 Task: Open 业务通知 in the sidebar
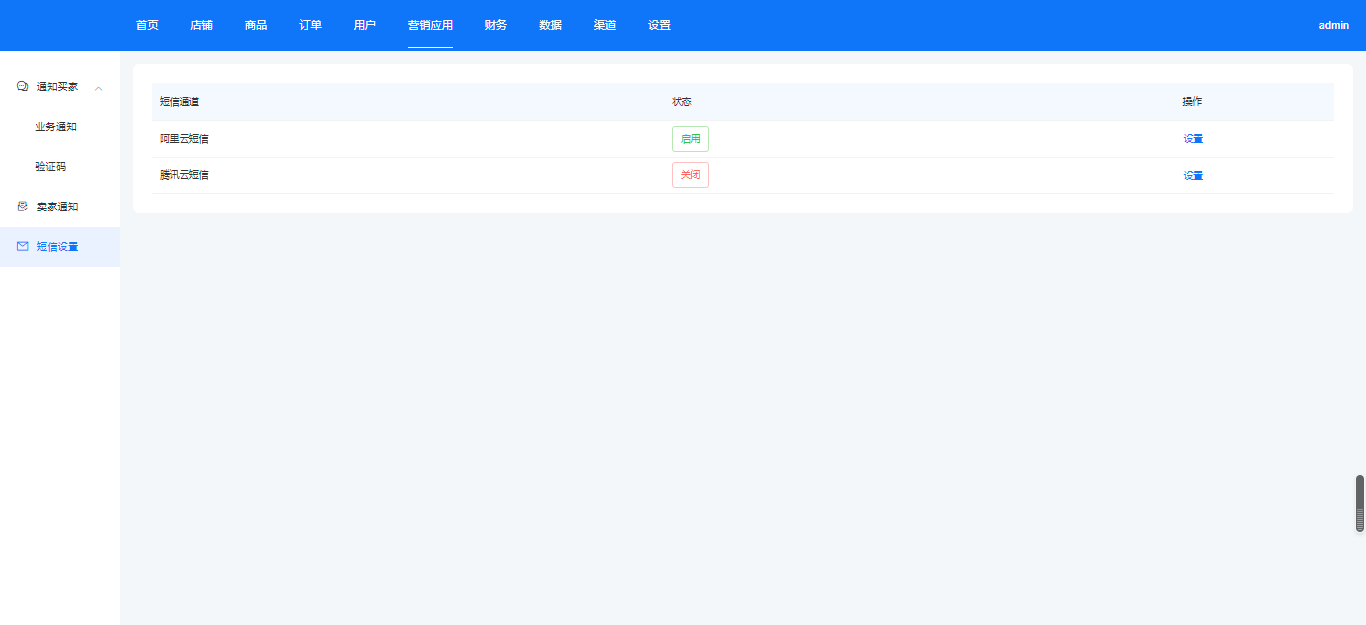pyautogui.click(x=56, y=127)
